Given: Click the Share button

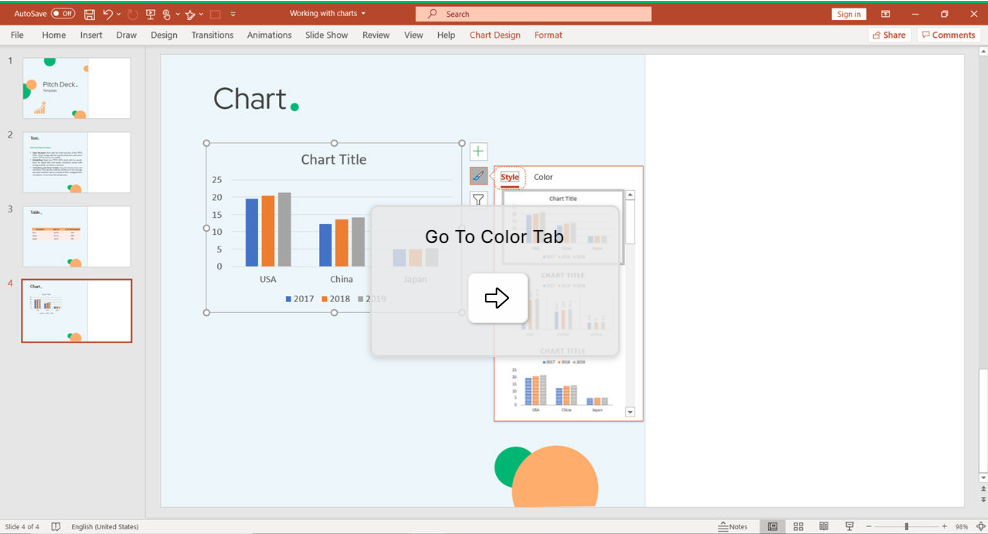Looking at the screenshot, I should tap(889, 35).
